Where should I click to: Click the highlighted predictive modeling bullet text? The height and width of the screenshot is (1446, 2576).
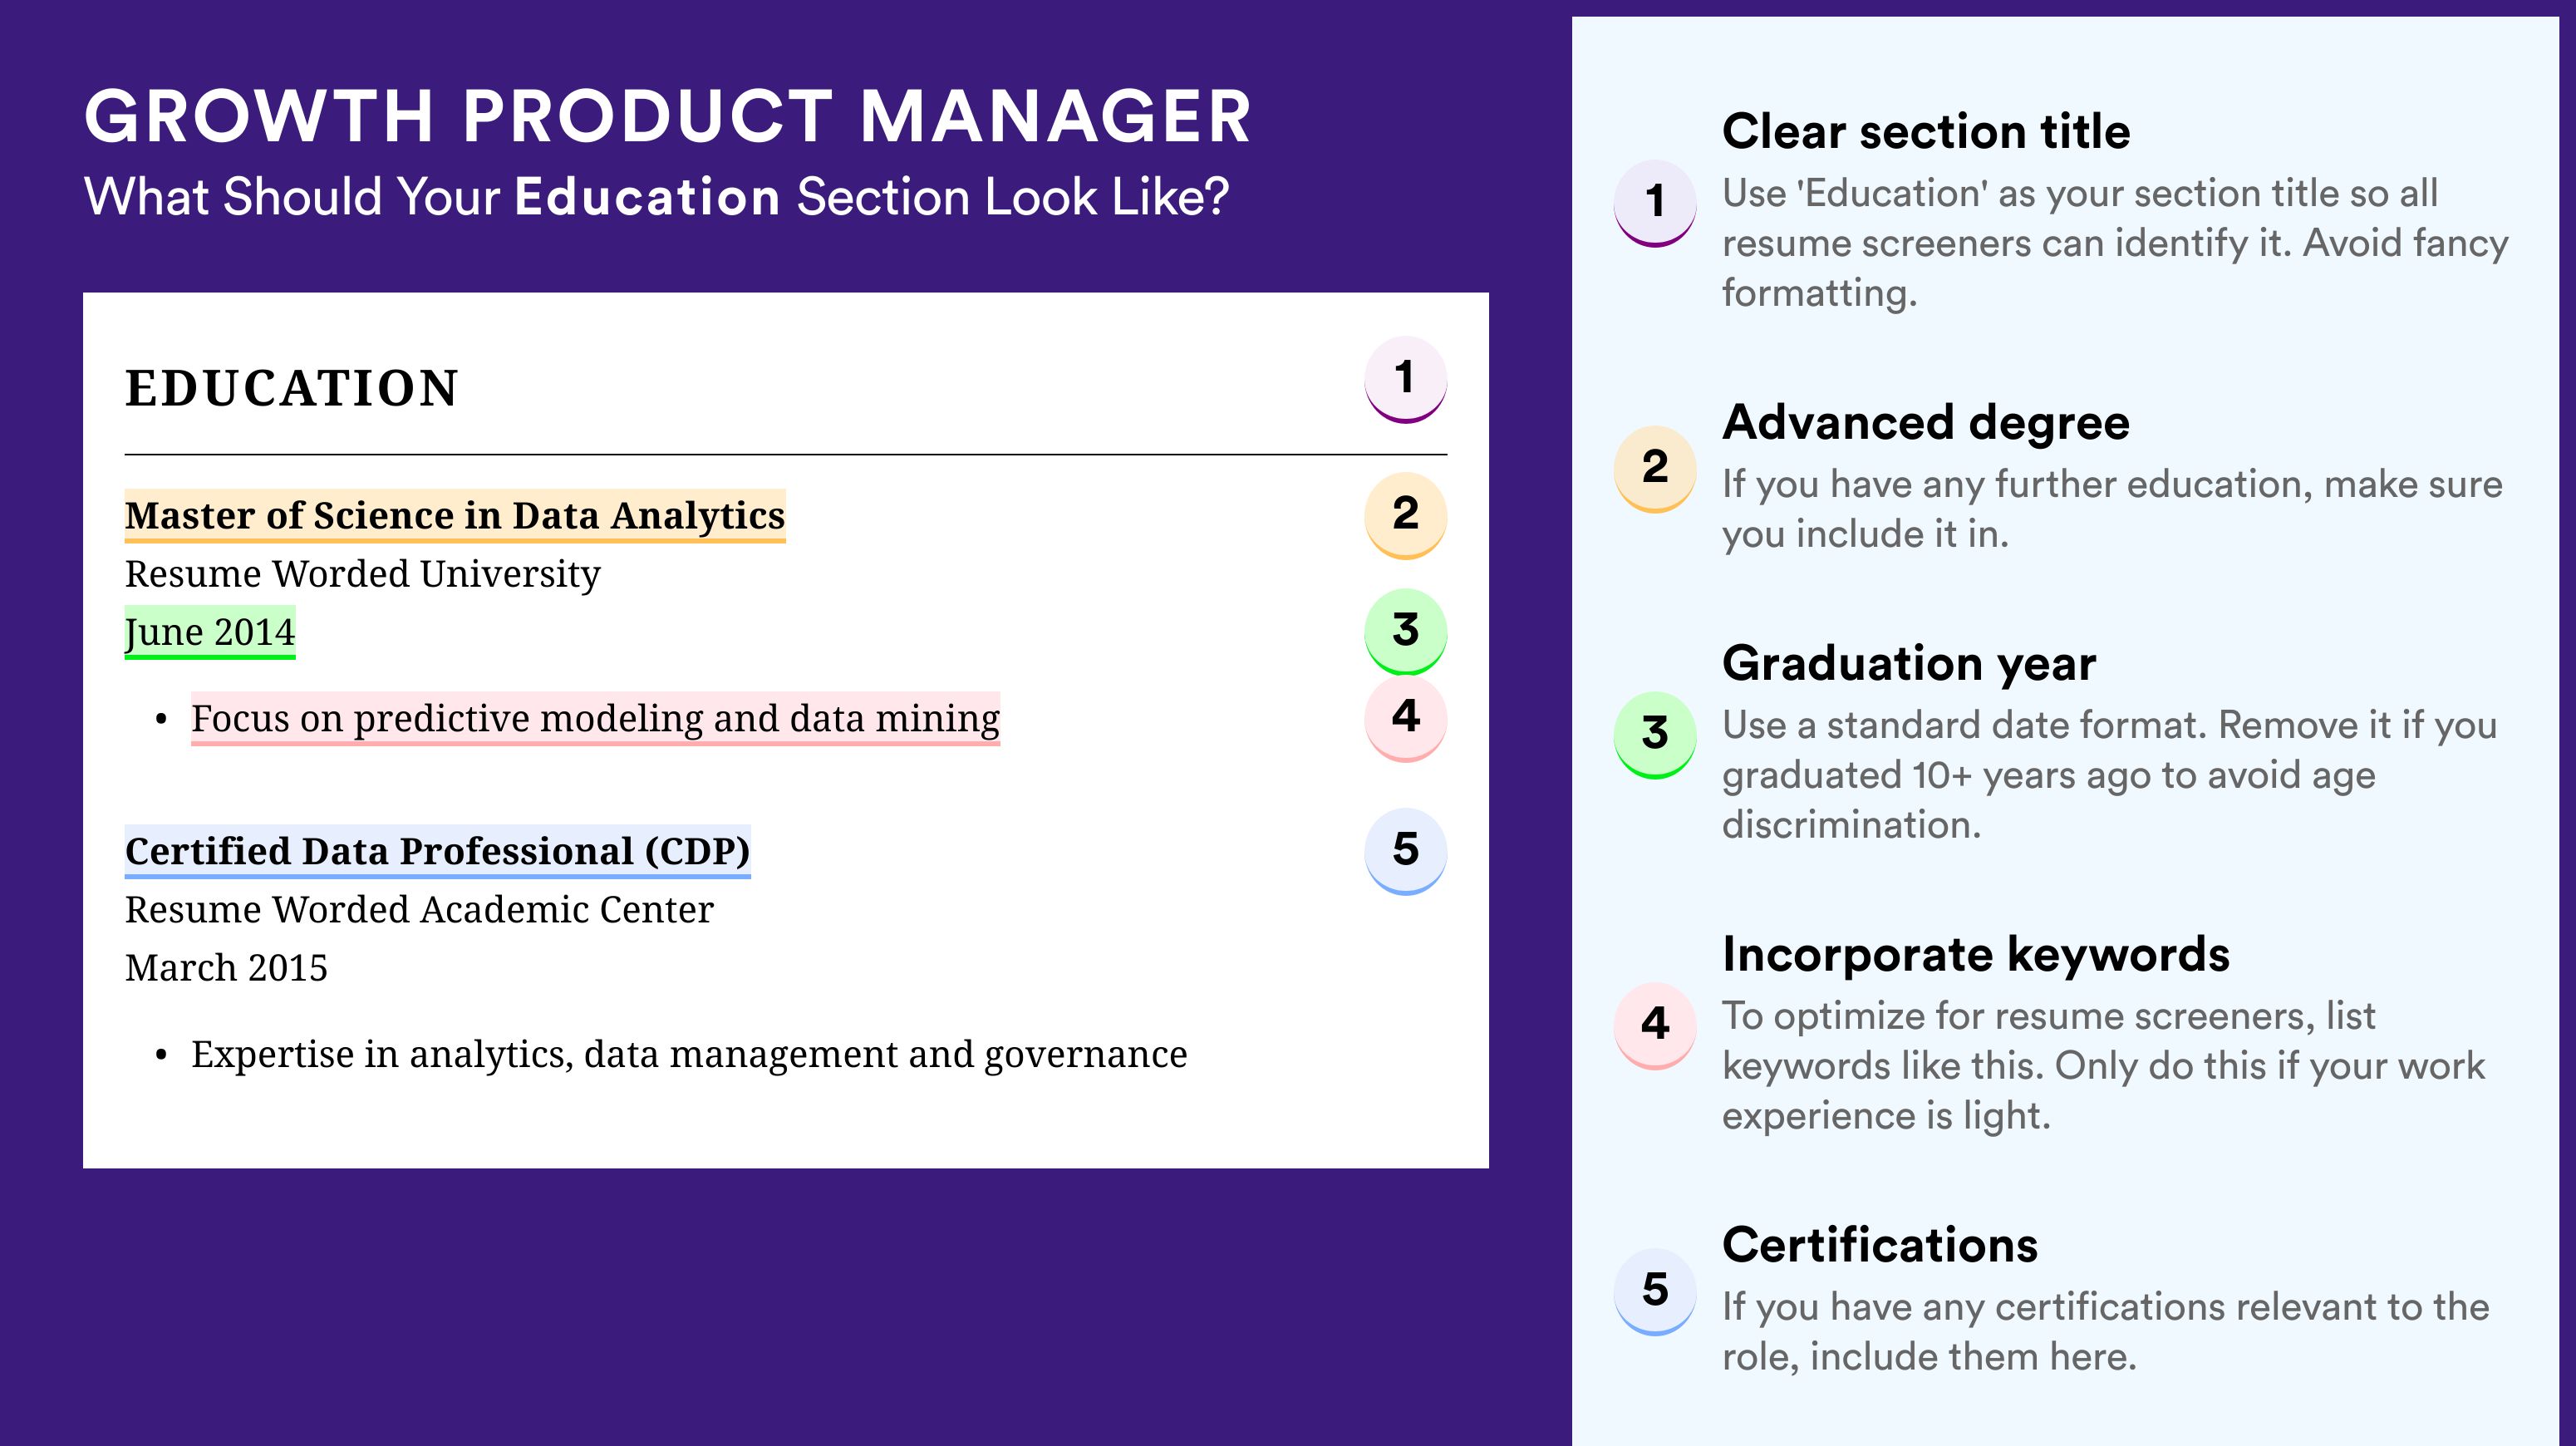click(595, 719)
